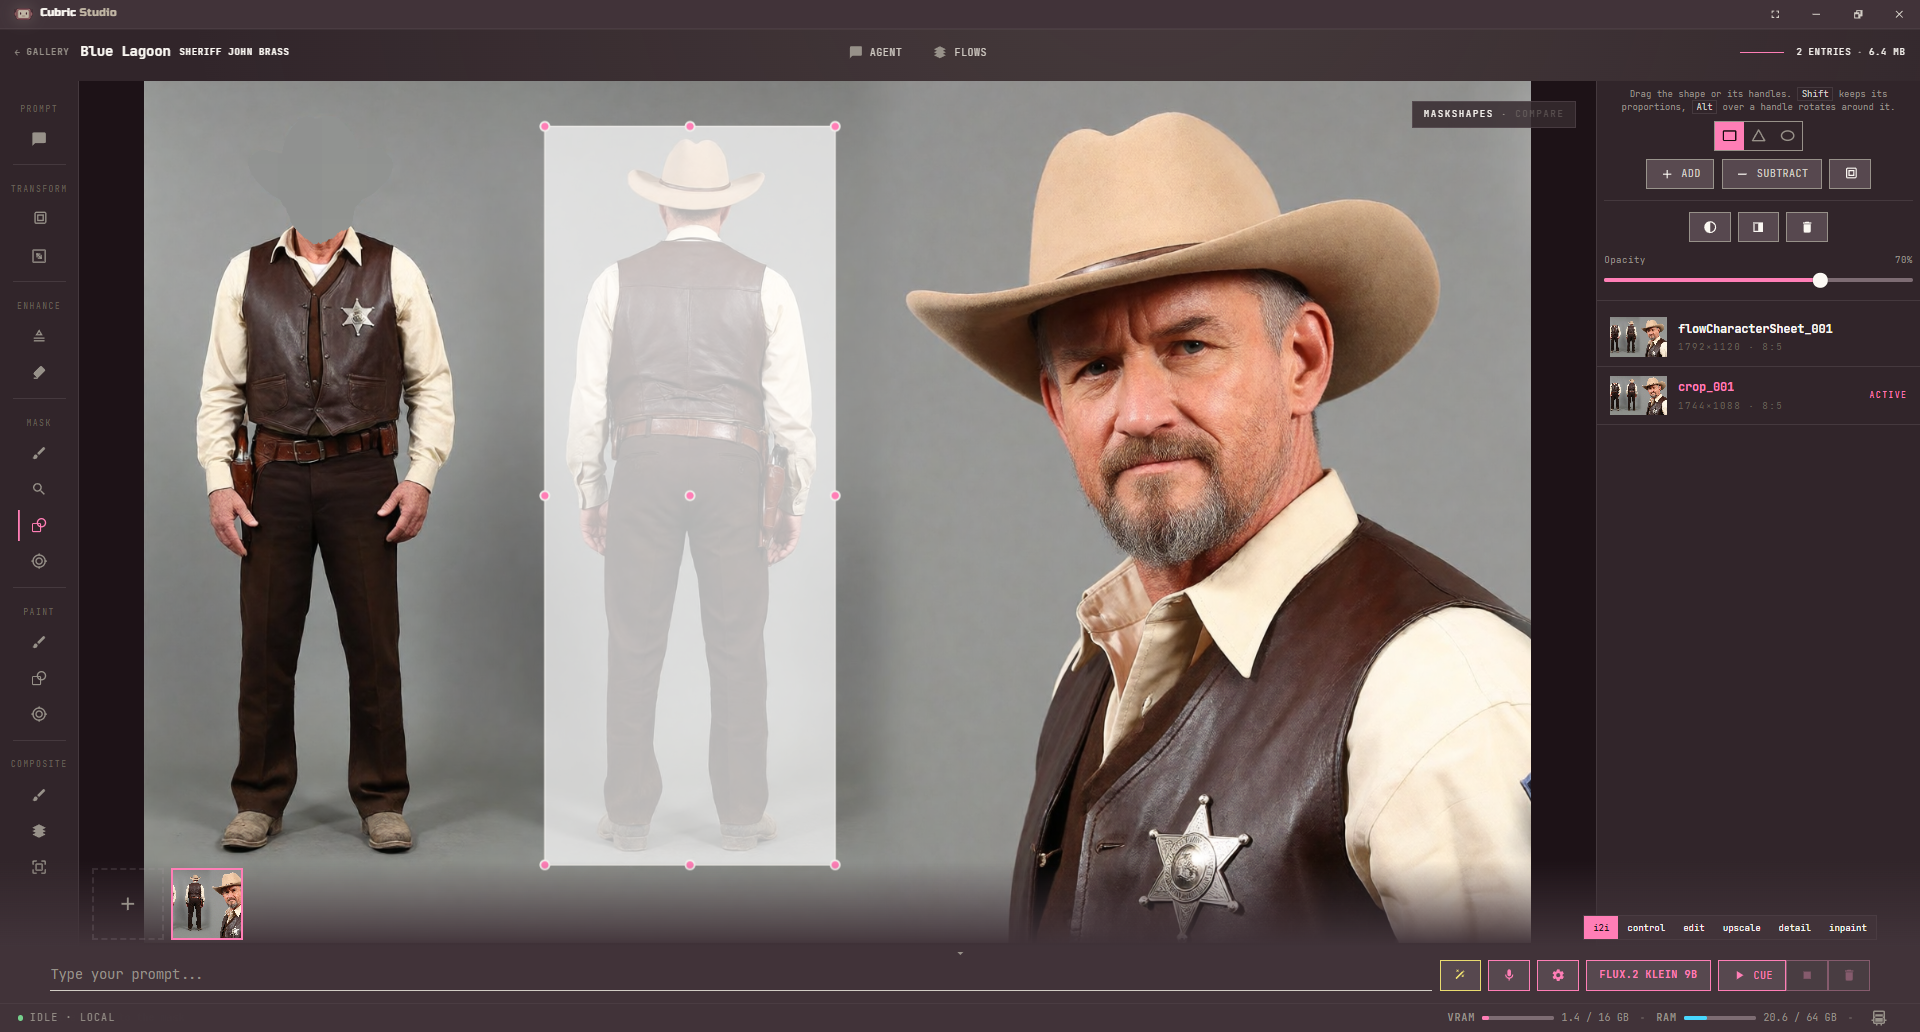The width and height of the screenshot is (1920, 1032).
Task: Choose the triangle mask shape
Action: tap(1758, 136)
